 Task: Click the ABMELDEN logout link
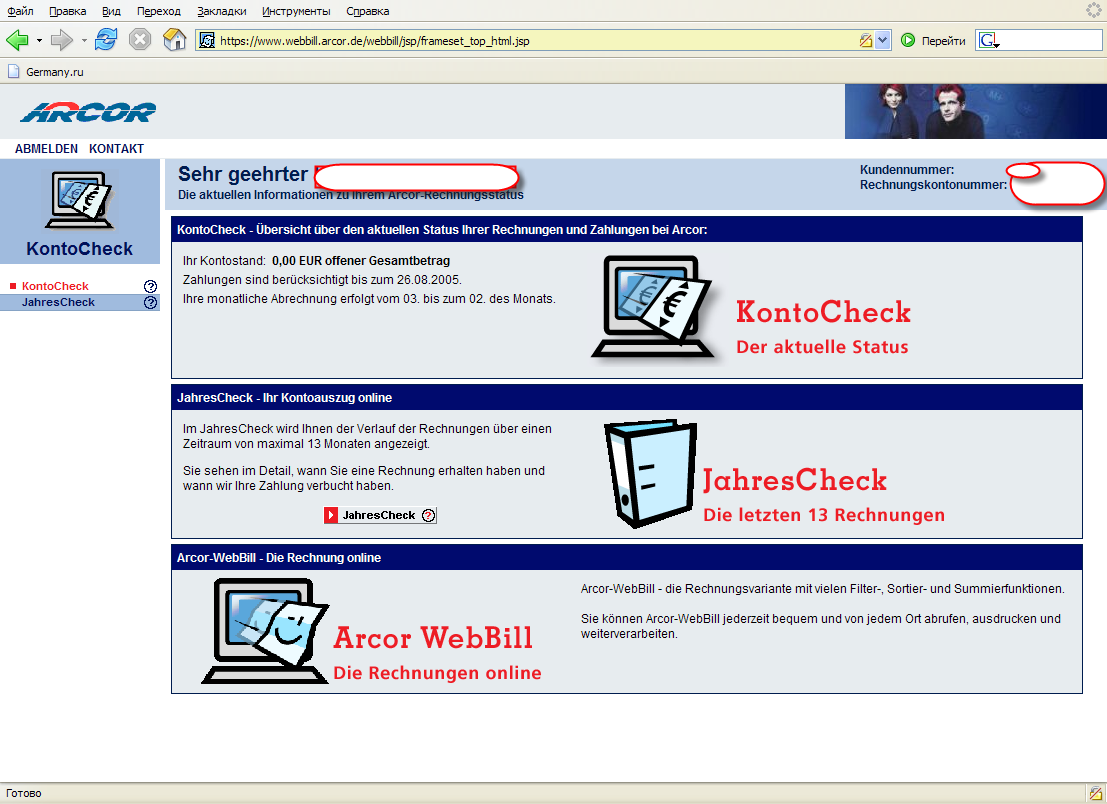tap(46, 149)
